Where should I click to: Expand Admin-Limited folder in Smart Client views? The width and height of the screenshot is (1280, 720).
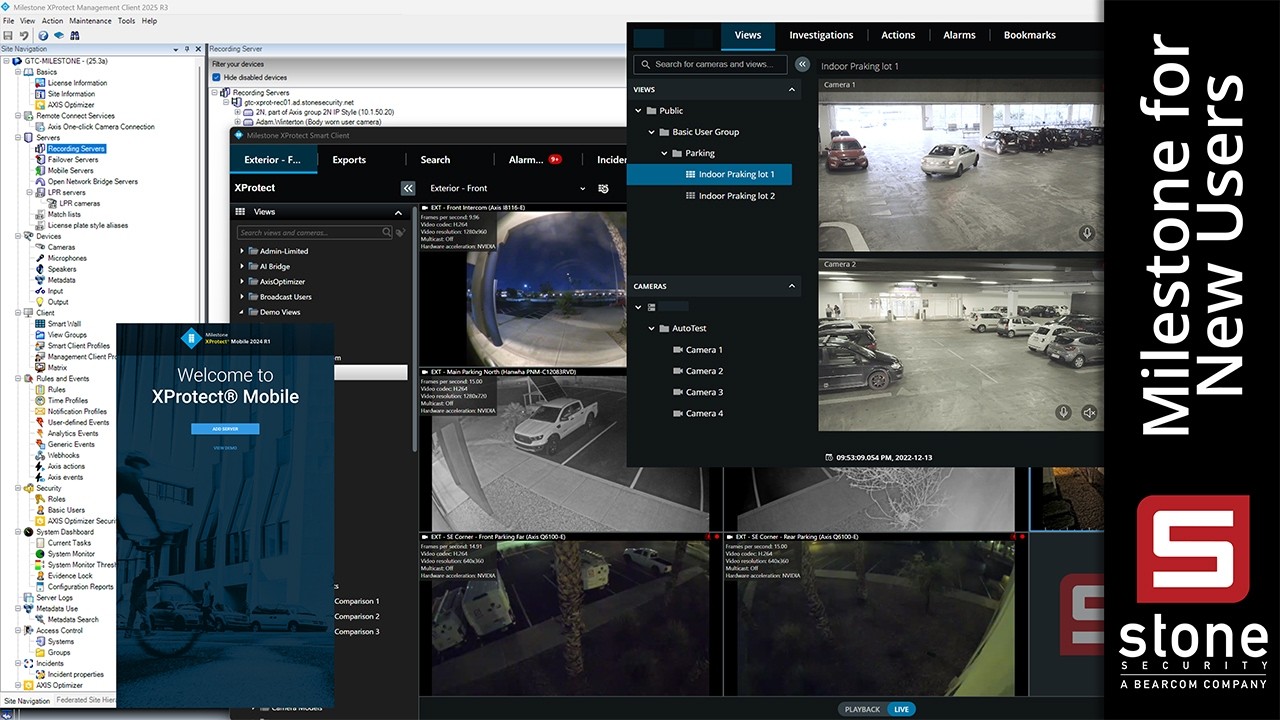(242, 251)
